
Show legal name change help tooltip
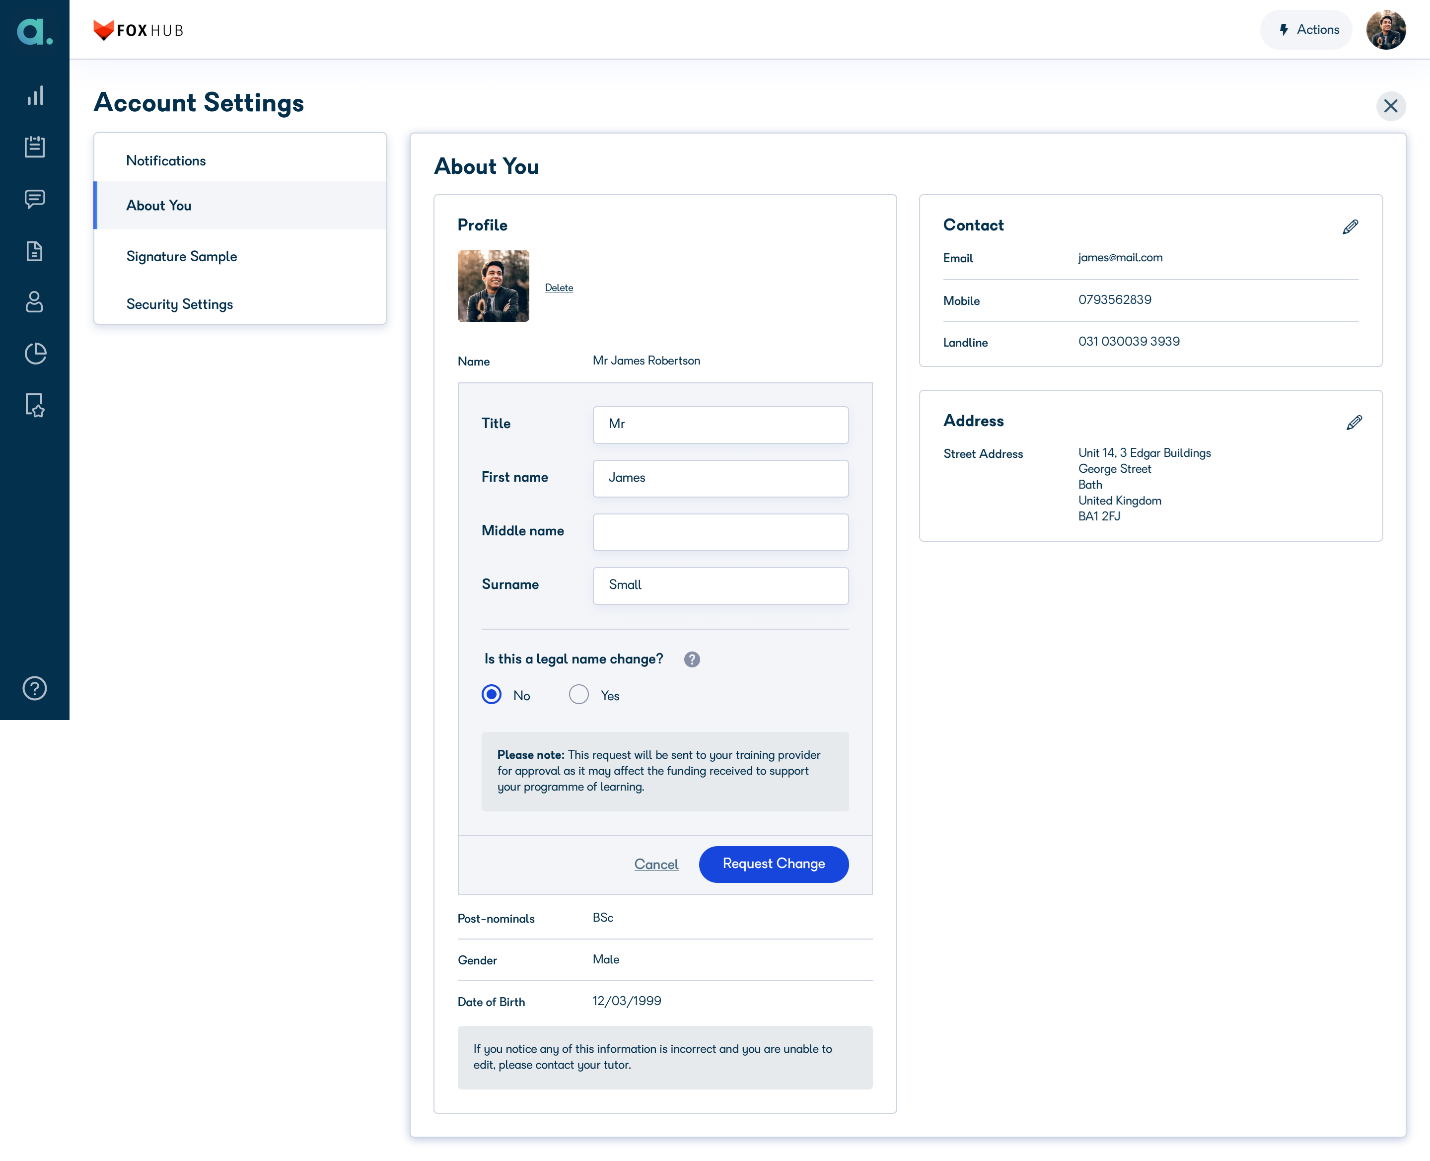coord(692,659)
